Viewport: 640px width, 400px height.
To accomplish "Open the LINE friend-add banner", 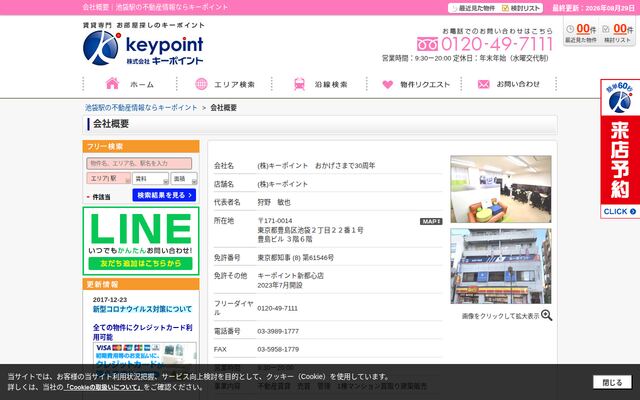I will coord(141,241).
